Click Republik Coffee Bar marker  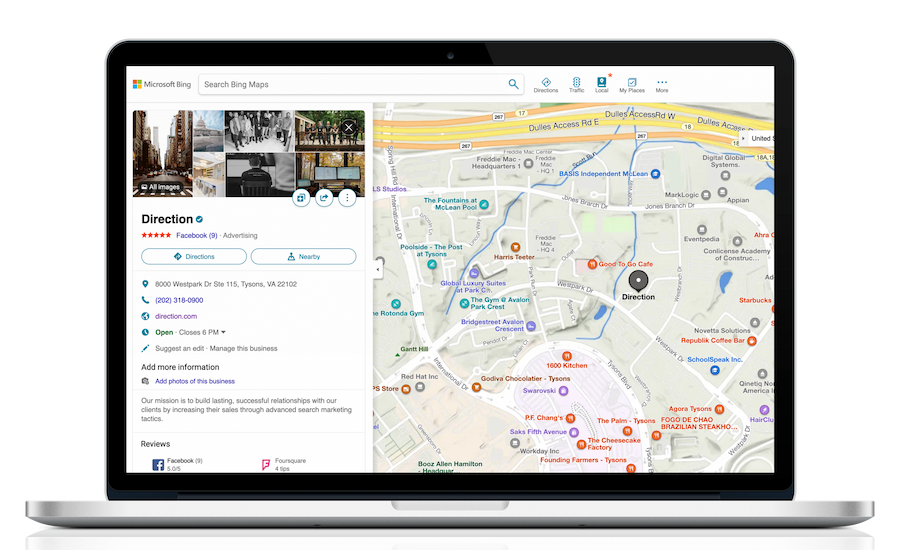click(x=751, y=340)
